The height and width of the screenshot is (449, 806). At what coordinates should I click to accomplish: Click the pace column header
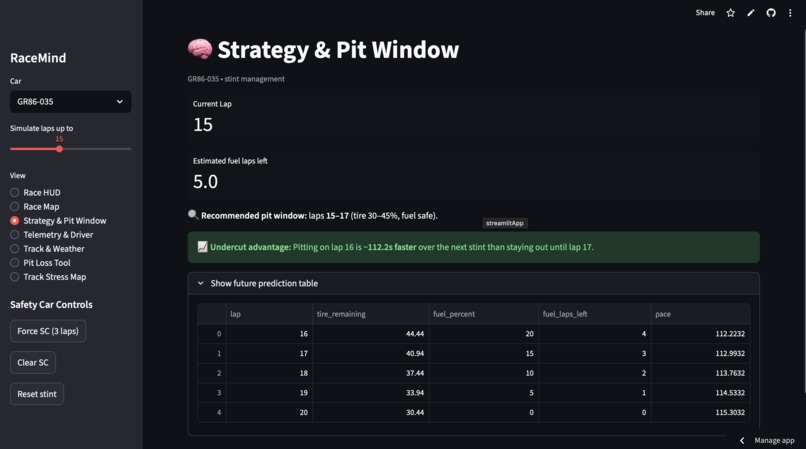click(x=700, y=314)
